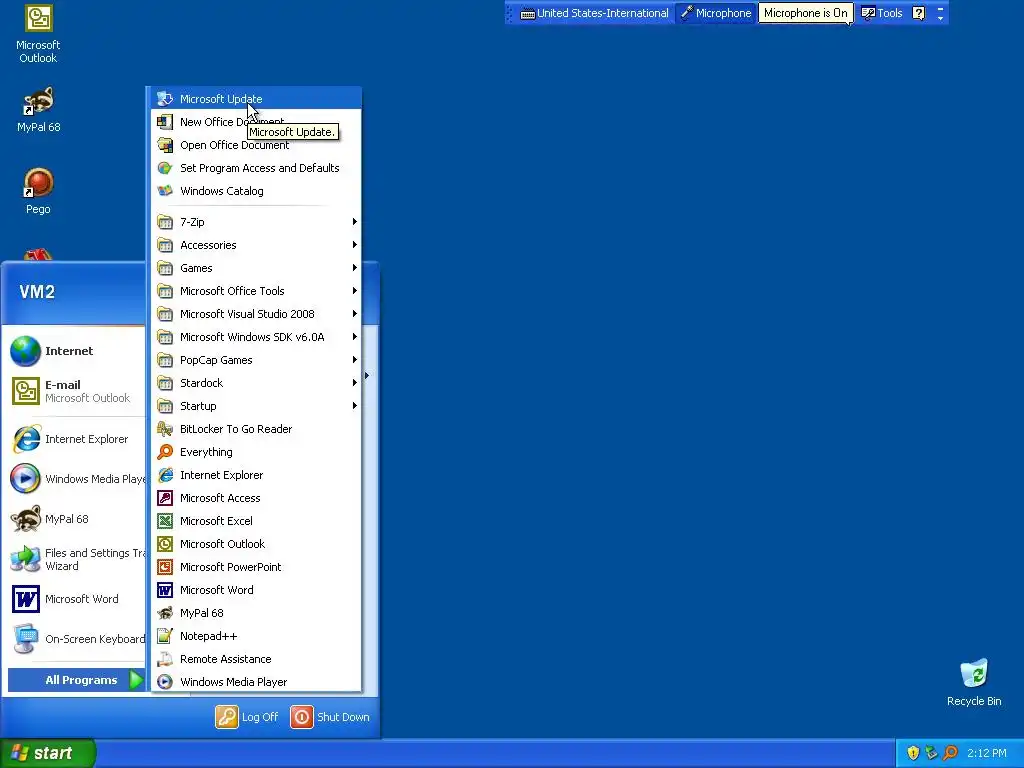Launch MyPal 68 from All Programs list
The height and width of the screenshot is (768, 1024).
click(256, 613)
